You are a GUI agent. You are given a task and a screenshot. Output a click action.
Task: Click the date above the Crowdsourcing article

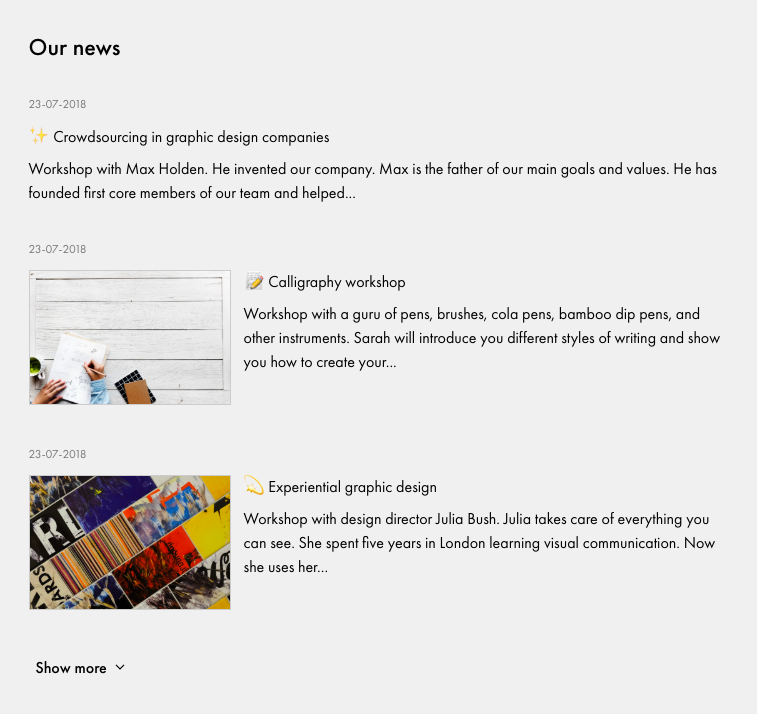pyautogui.click(x=57, y=104)
